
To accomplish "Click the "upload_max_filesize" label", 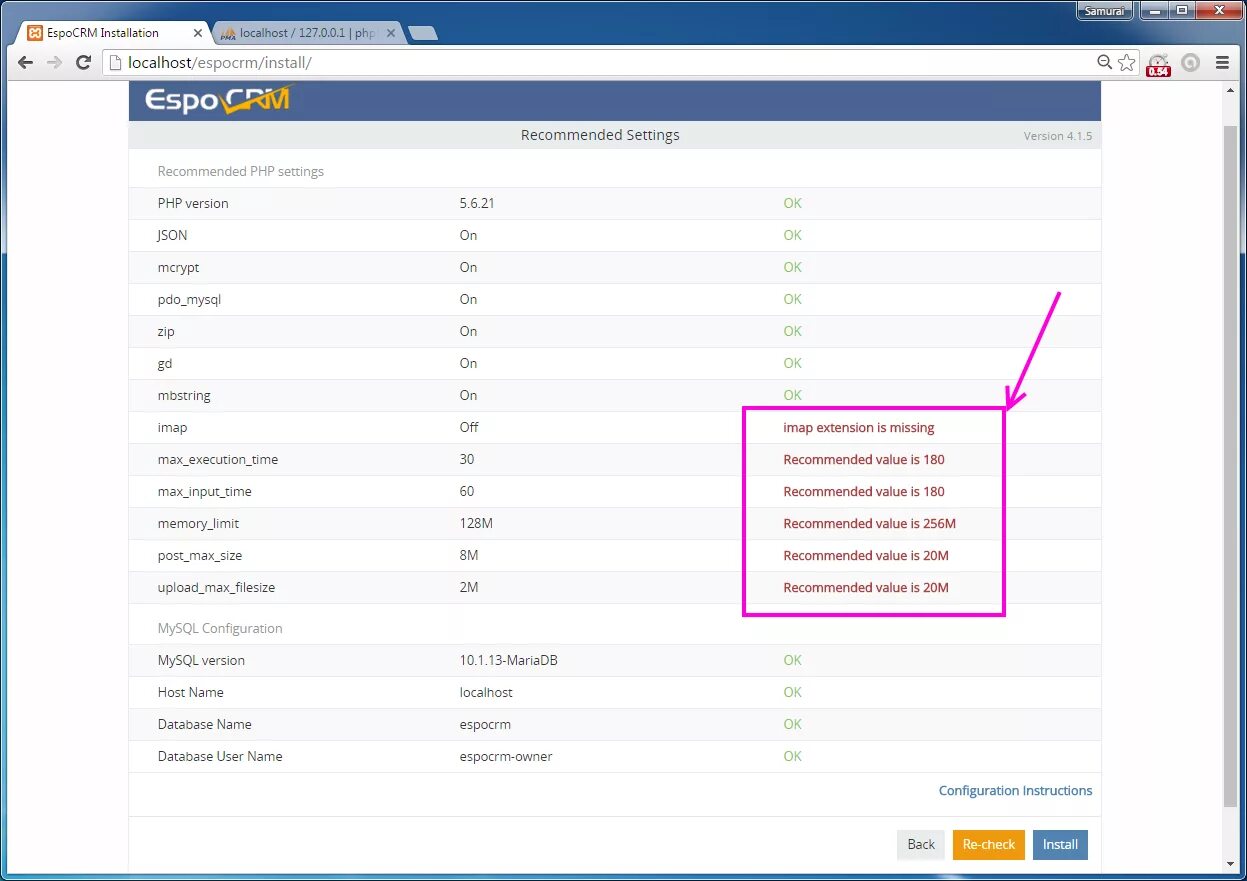I will point(216,587).
